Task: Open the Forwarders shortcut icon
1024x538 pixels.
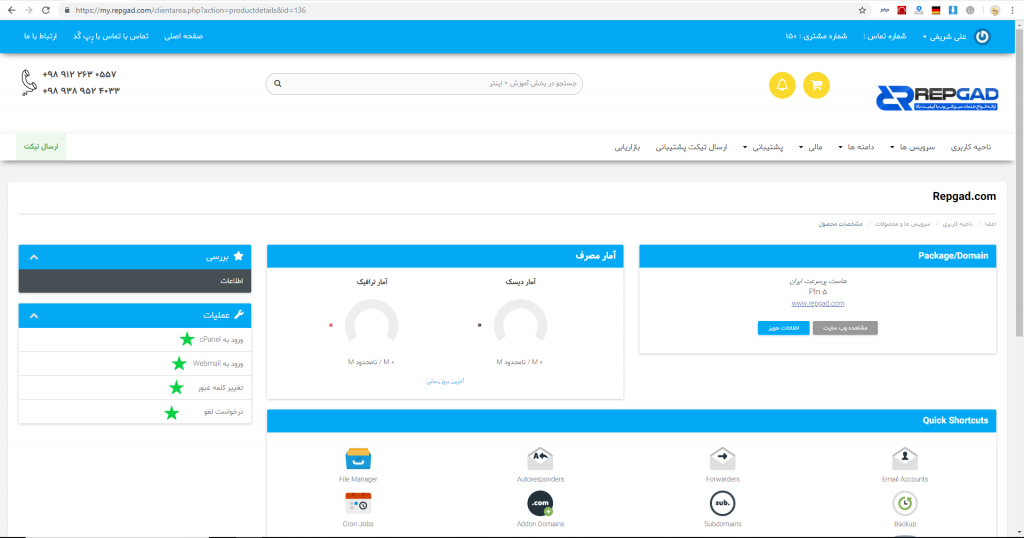Action: 722,459
